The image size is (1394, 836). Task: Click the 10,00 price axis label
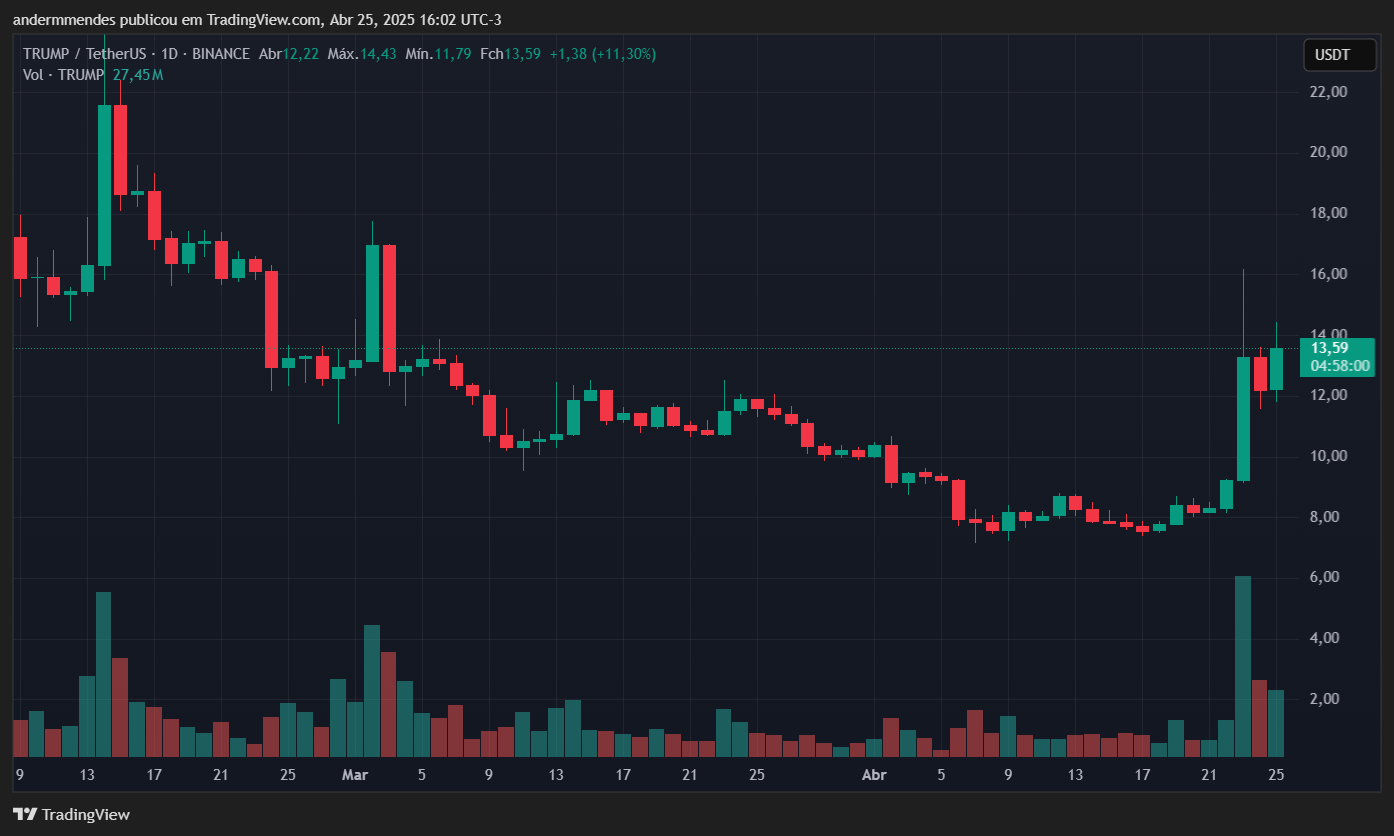pyautogui.click(x=1329, y=456)
